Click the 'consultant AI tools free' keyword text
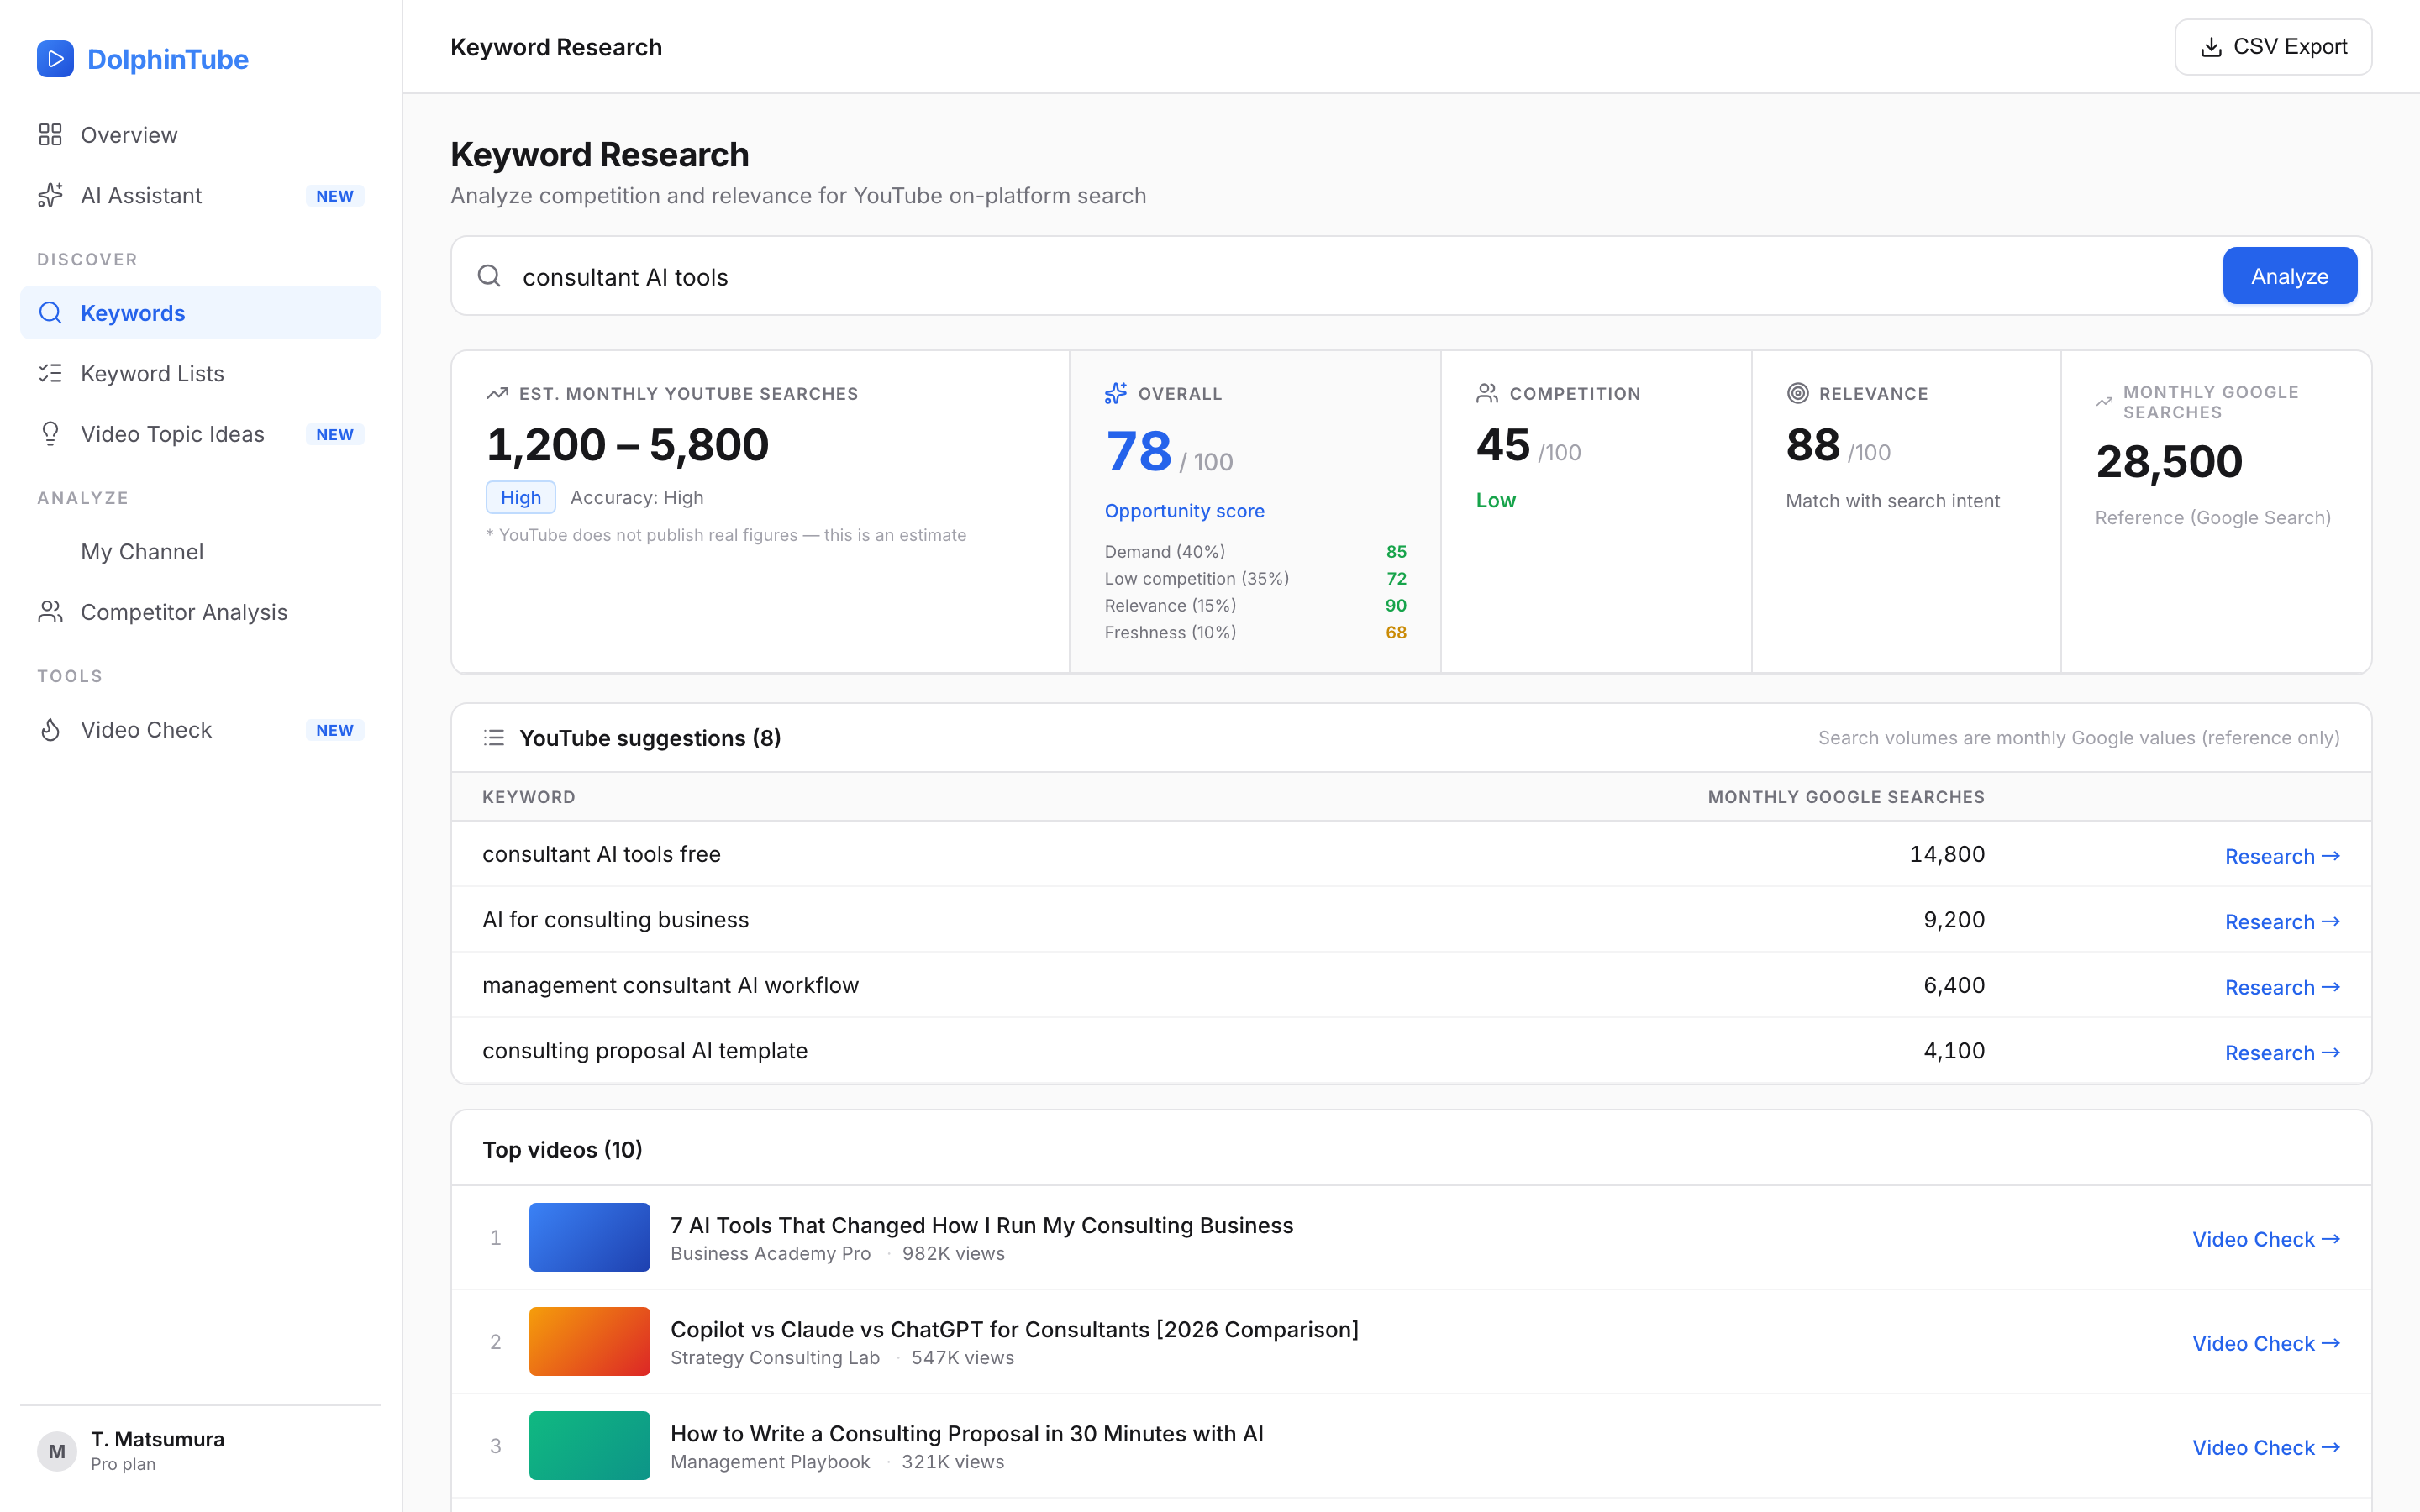This screenshot has height=1512, width=2420. click(601, 854)
